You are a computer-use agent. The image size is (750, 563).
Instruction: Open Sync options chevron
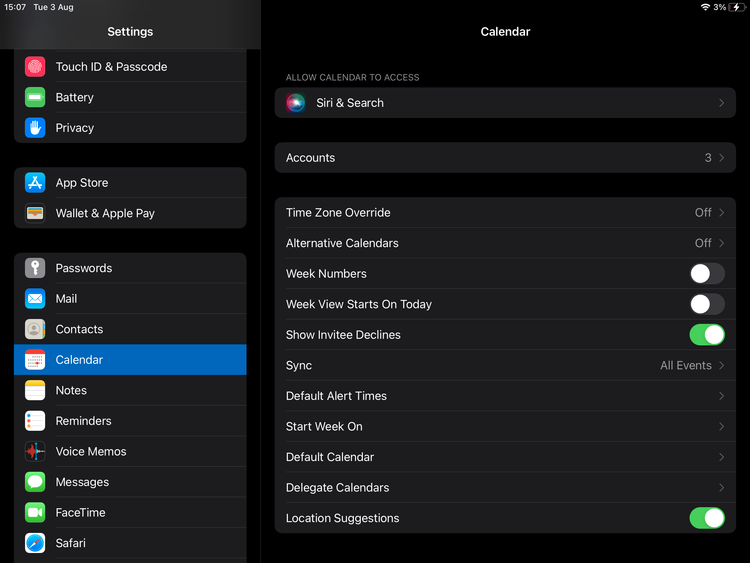click(x=721, y=365)
